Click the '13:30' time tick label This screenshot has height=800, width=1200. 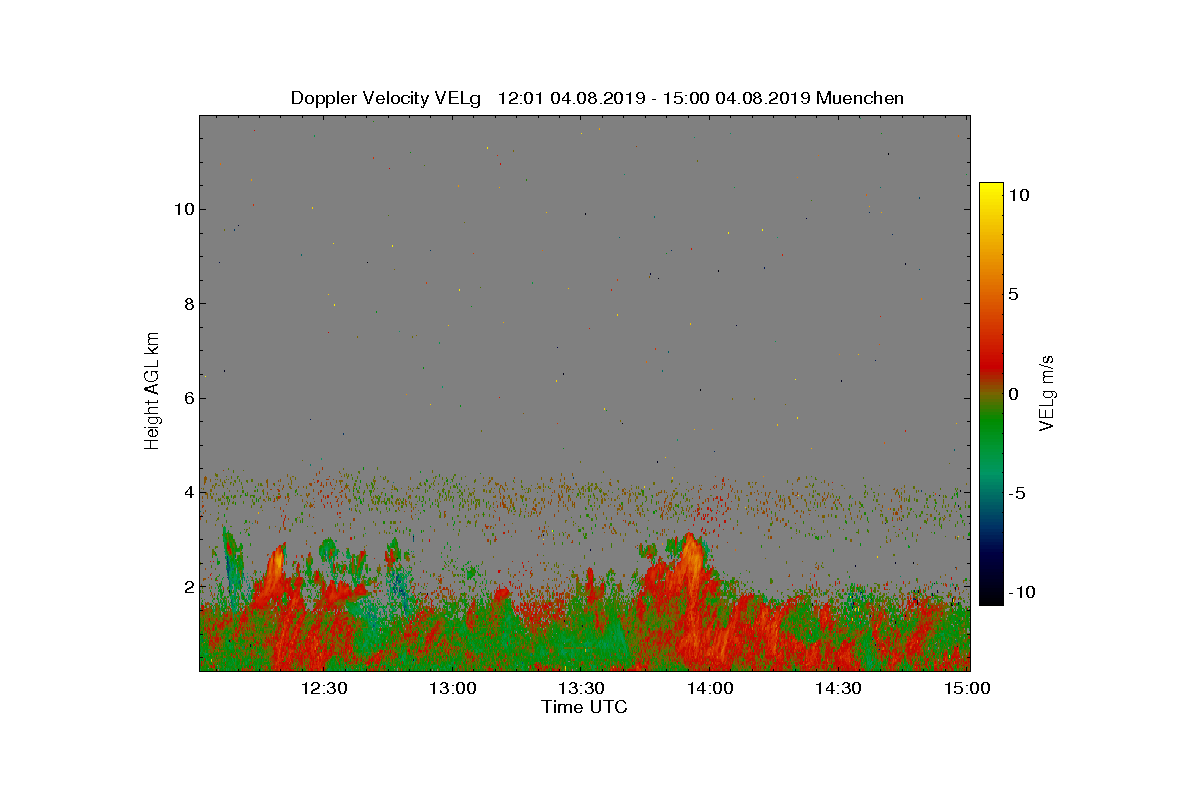581,688
